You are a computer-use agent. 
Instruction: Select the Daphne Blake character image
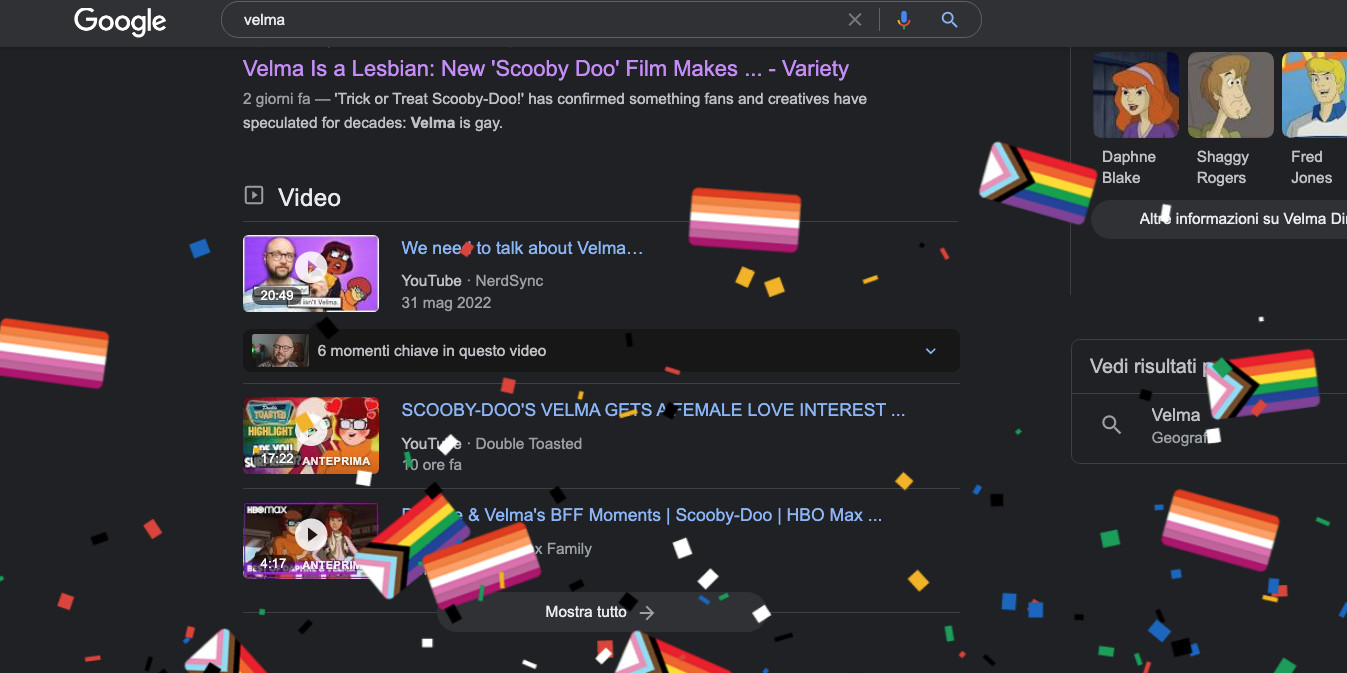pyautogui.click(x=1135, y=95)
